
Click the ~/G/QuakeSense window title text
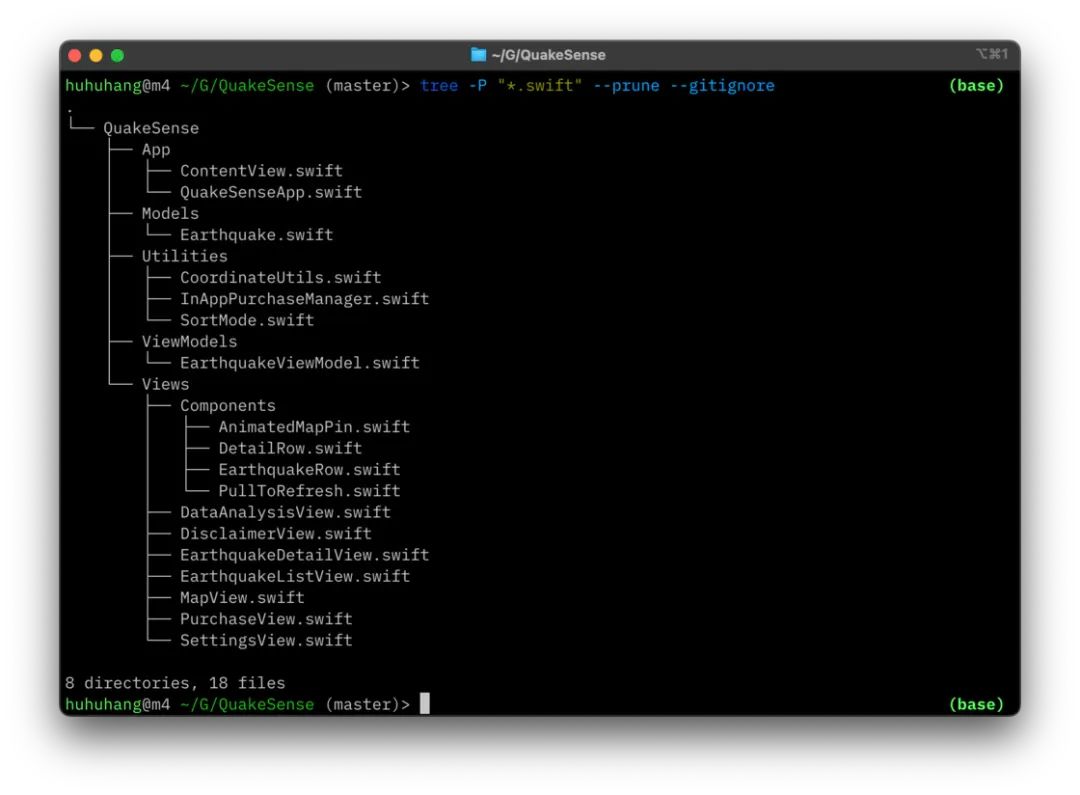pos(548,55)
